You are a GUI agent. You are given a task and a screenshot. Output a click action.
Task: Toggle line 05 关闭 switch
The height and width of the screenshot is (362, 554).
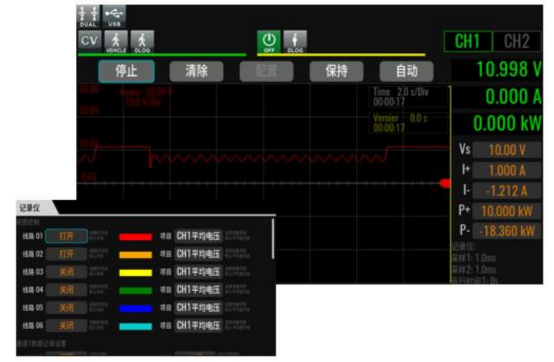click(66, 308)
